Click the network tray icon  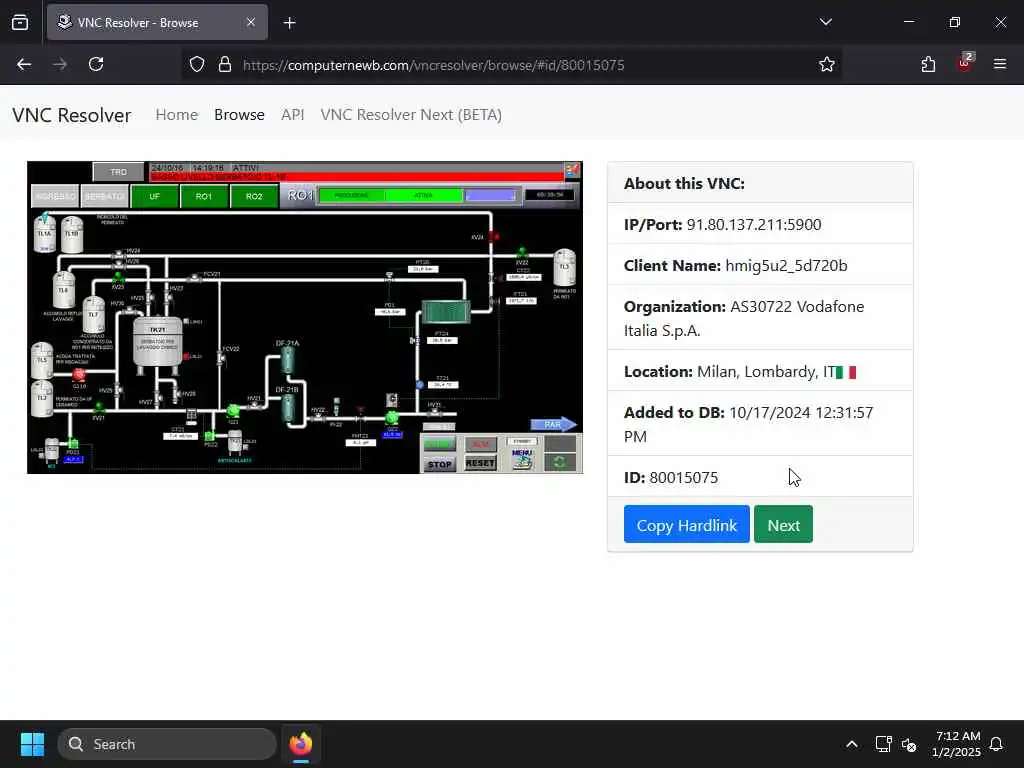tap(883, 744)
